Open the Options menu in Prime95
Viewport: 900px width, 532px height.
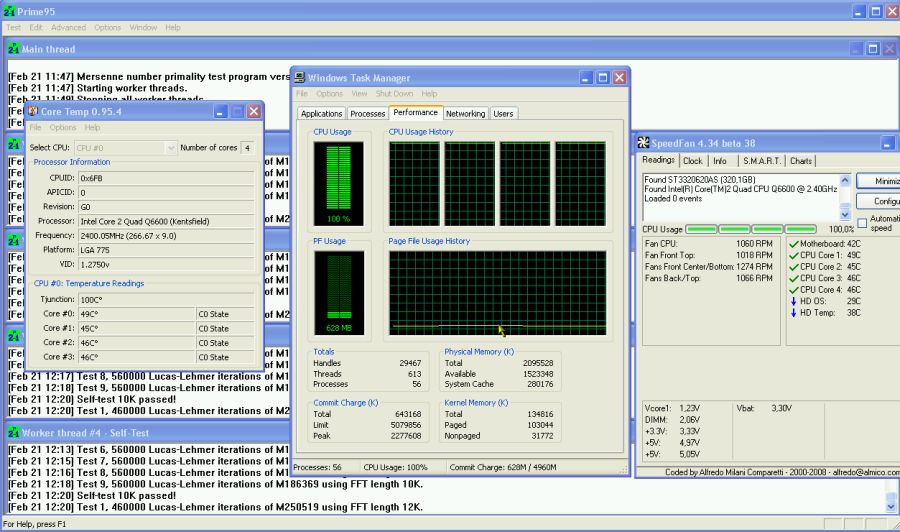(108, 27)
